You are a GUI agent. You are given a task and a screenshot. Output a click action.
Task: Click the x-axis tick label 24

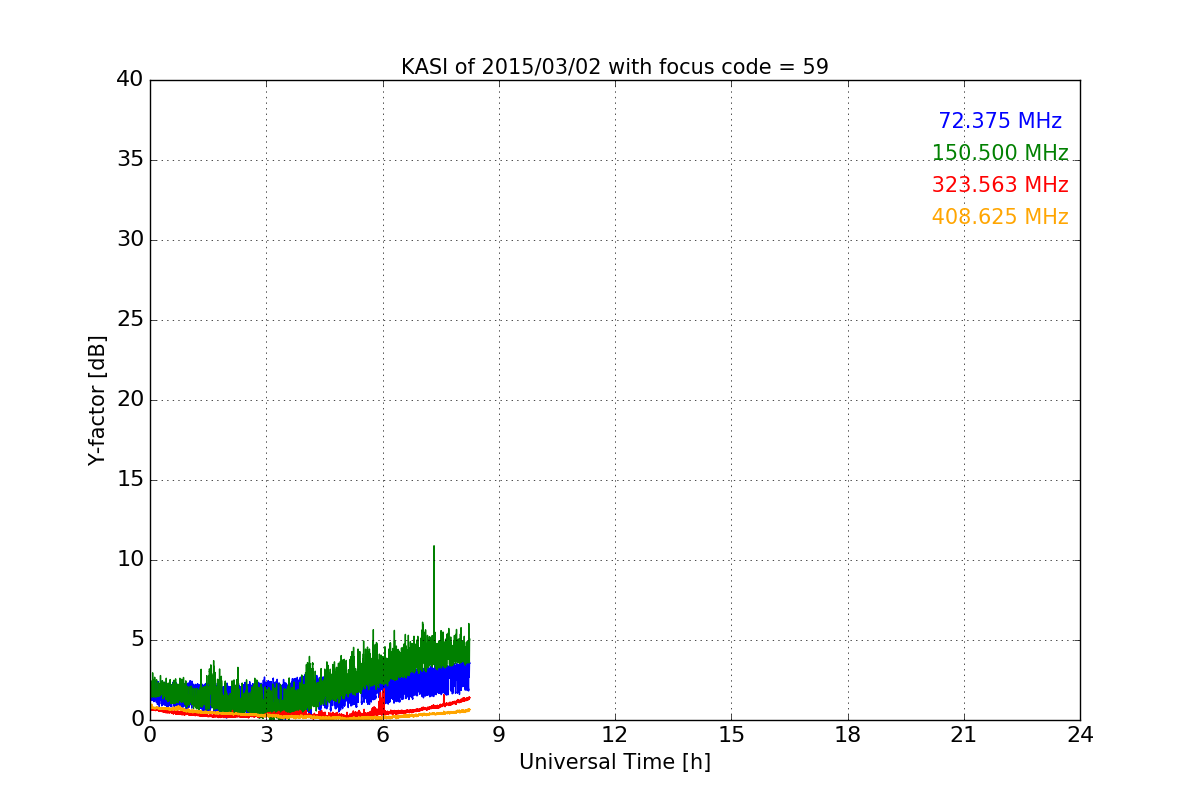(x=1079, y=734)
